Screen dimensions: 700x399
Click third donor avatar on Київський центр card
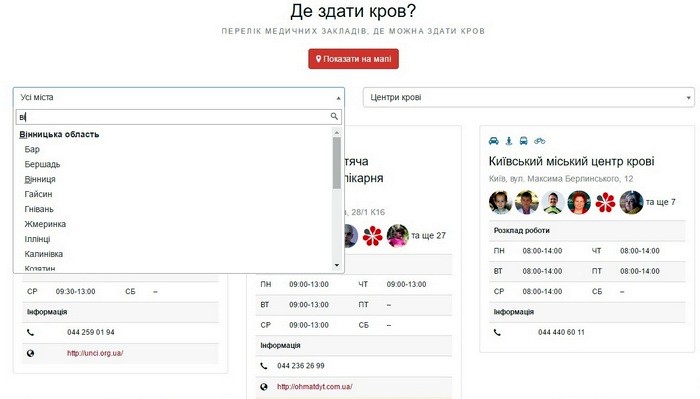pos(553,202)
